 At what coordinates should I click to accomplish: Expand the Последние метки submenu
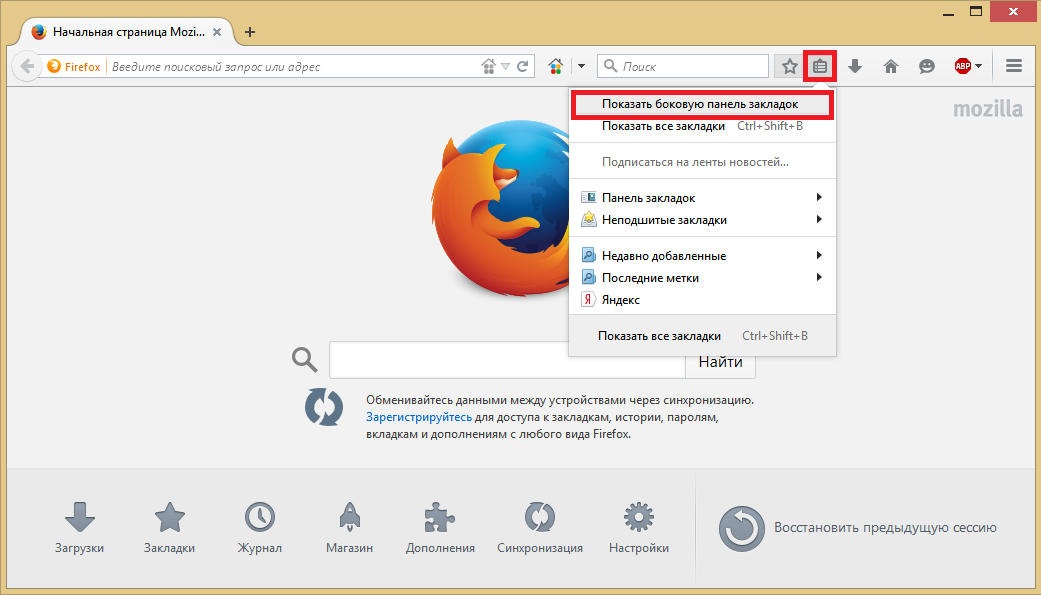[702, 277]
